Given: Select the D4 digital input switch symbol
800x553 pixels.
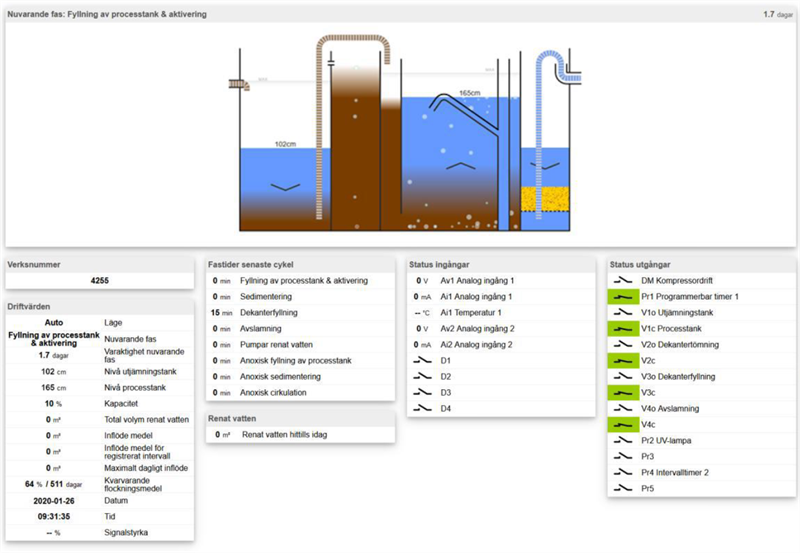Looking at the screenshot, I should pos(421,408).
